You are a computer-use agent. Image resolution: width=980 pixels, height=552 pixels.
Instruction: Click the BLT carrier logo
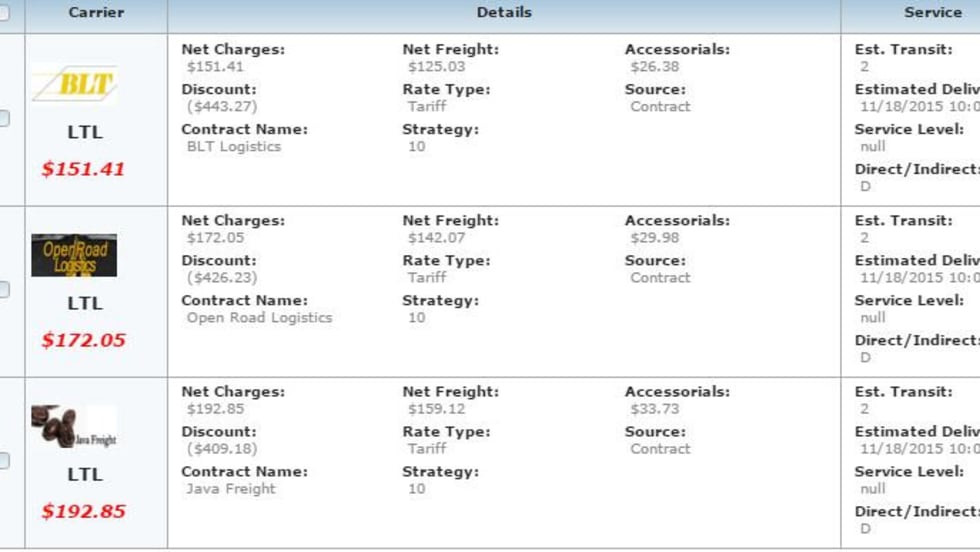tap(75, 84)
